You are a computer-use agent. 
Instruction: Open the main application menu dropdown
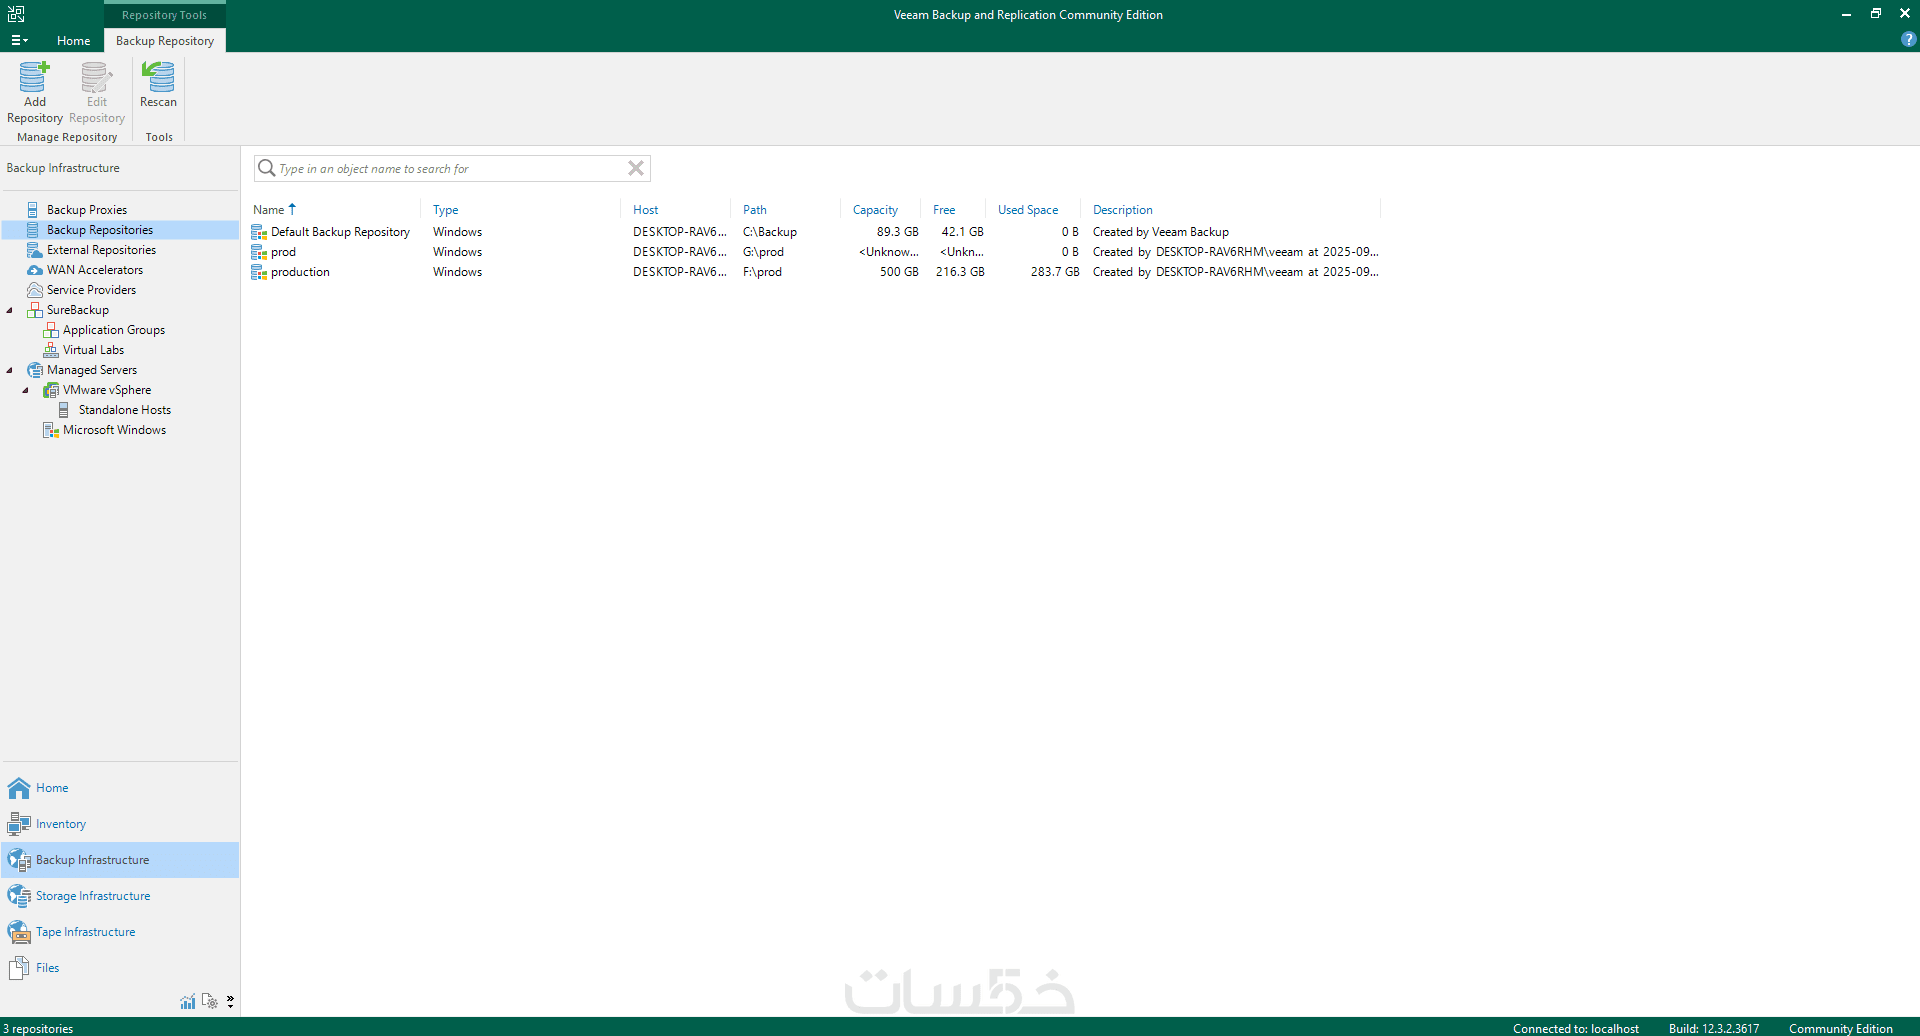tap(19, 40)
